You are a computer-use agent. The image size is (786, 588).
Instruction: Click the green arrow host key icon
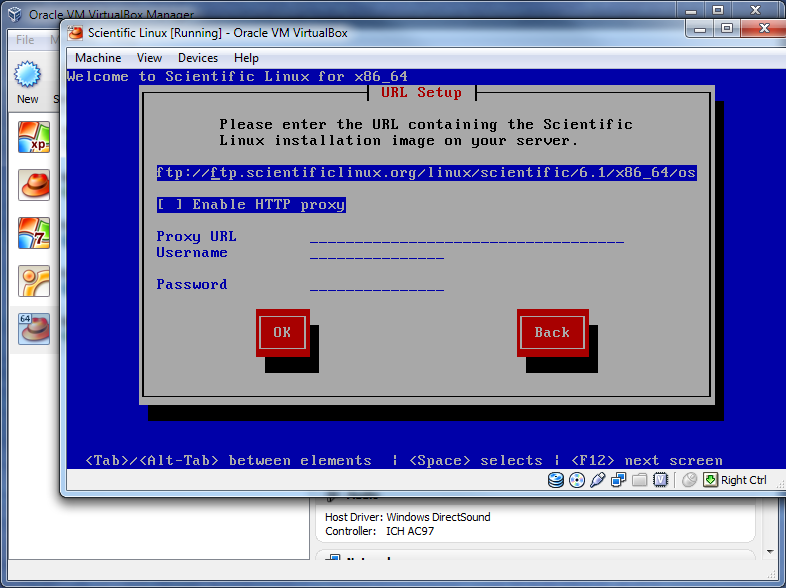(x=710, y=480)
